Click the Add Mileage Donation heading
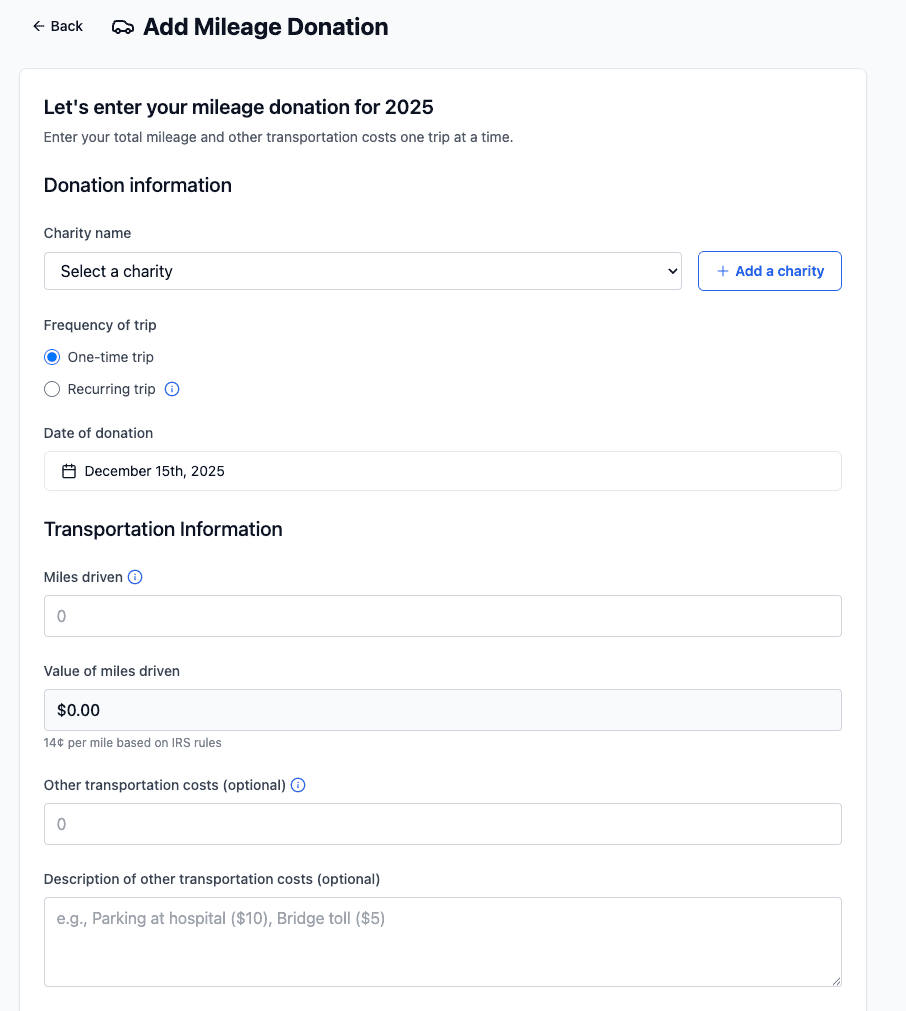 [265, 27]
